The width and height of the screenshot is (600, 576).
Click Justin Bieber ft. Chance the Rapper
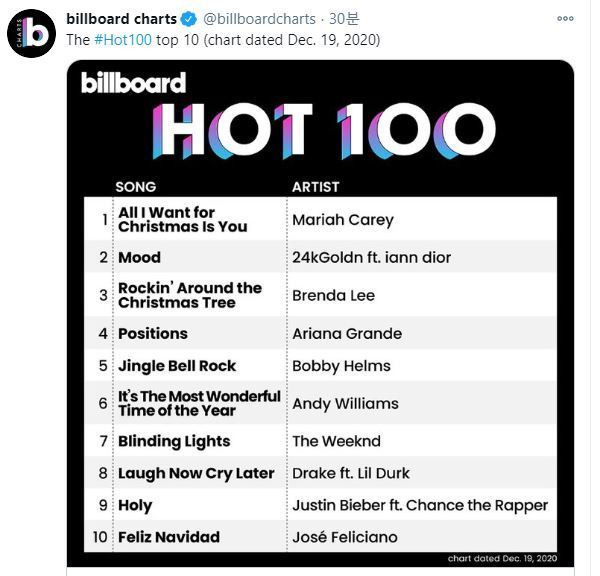coord(420,505)
